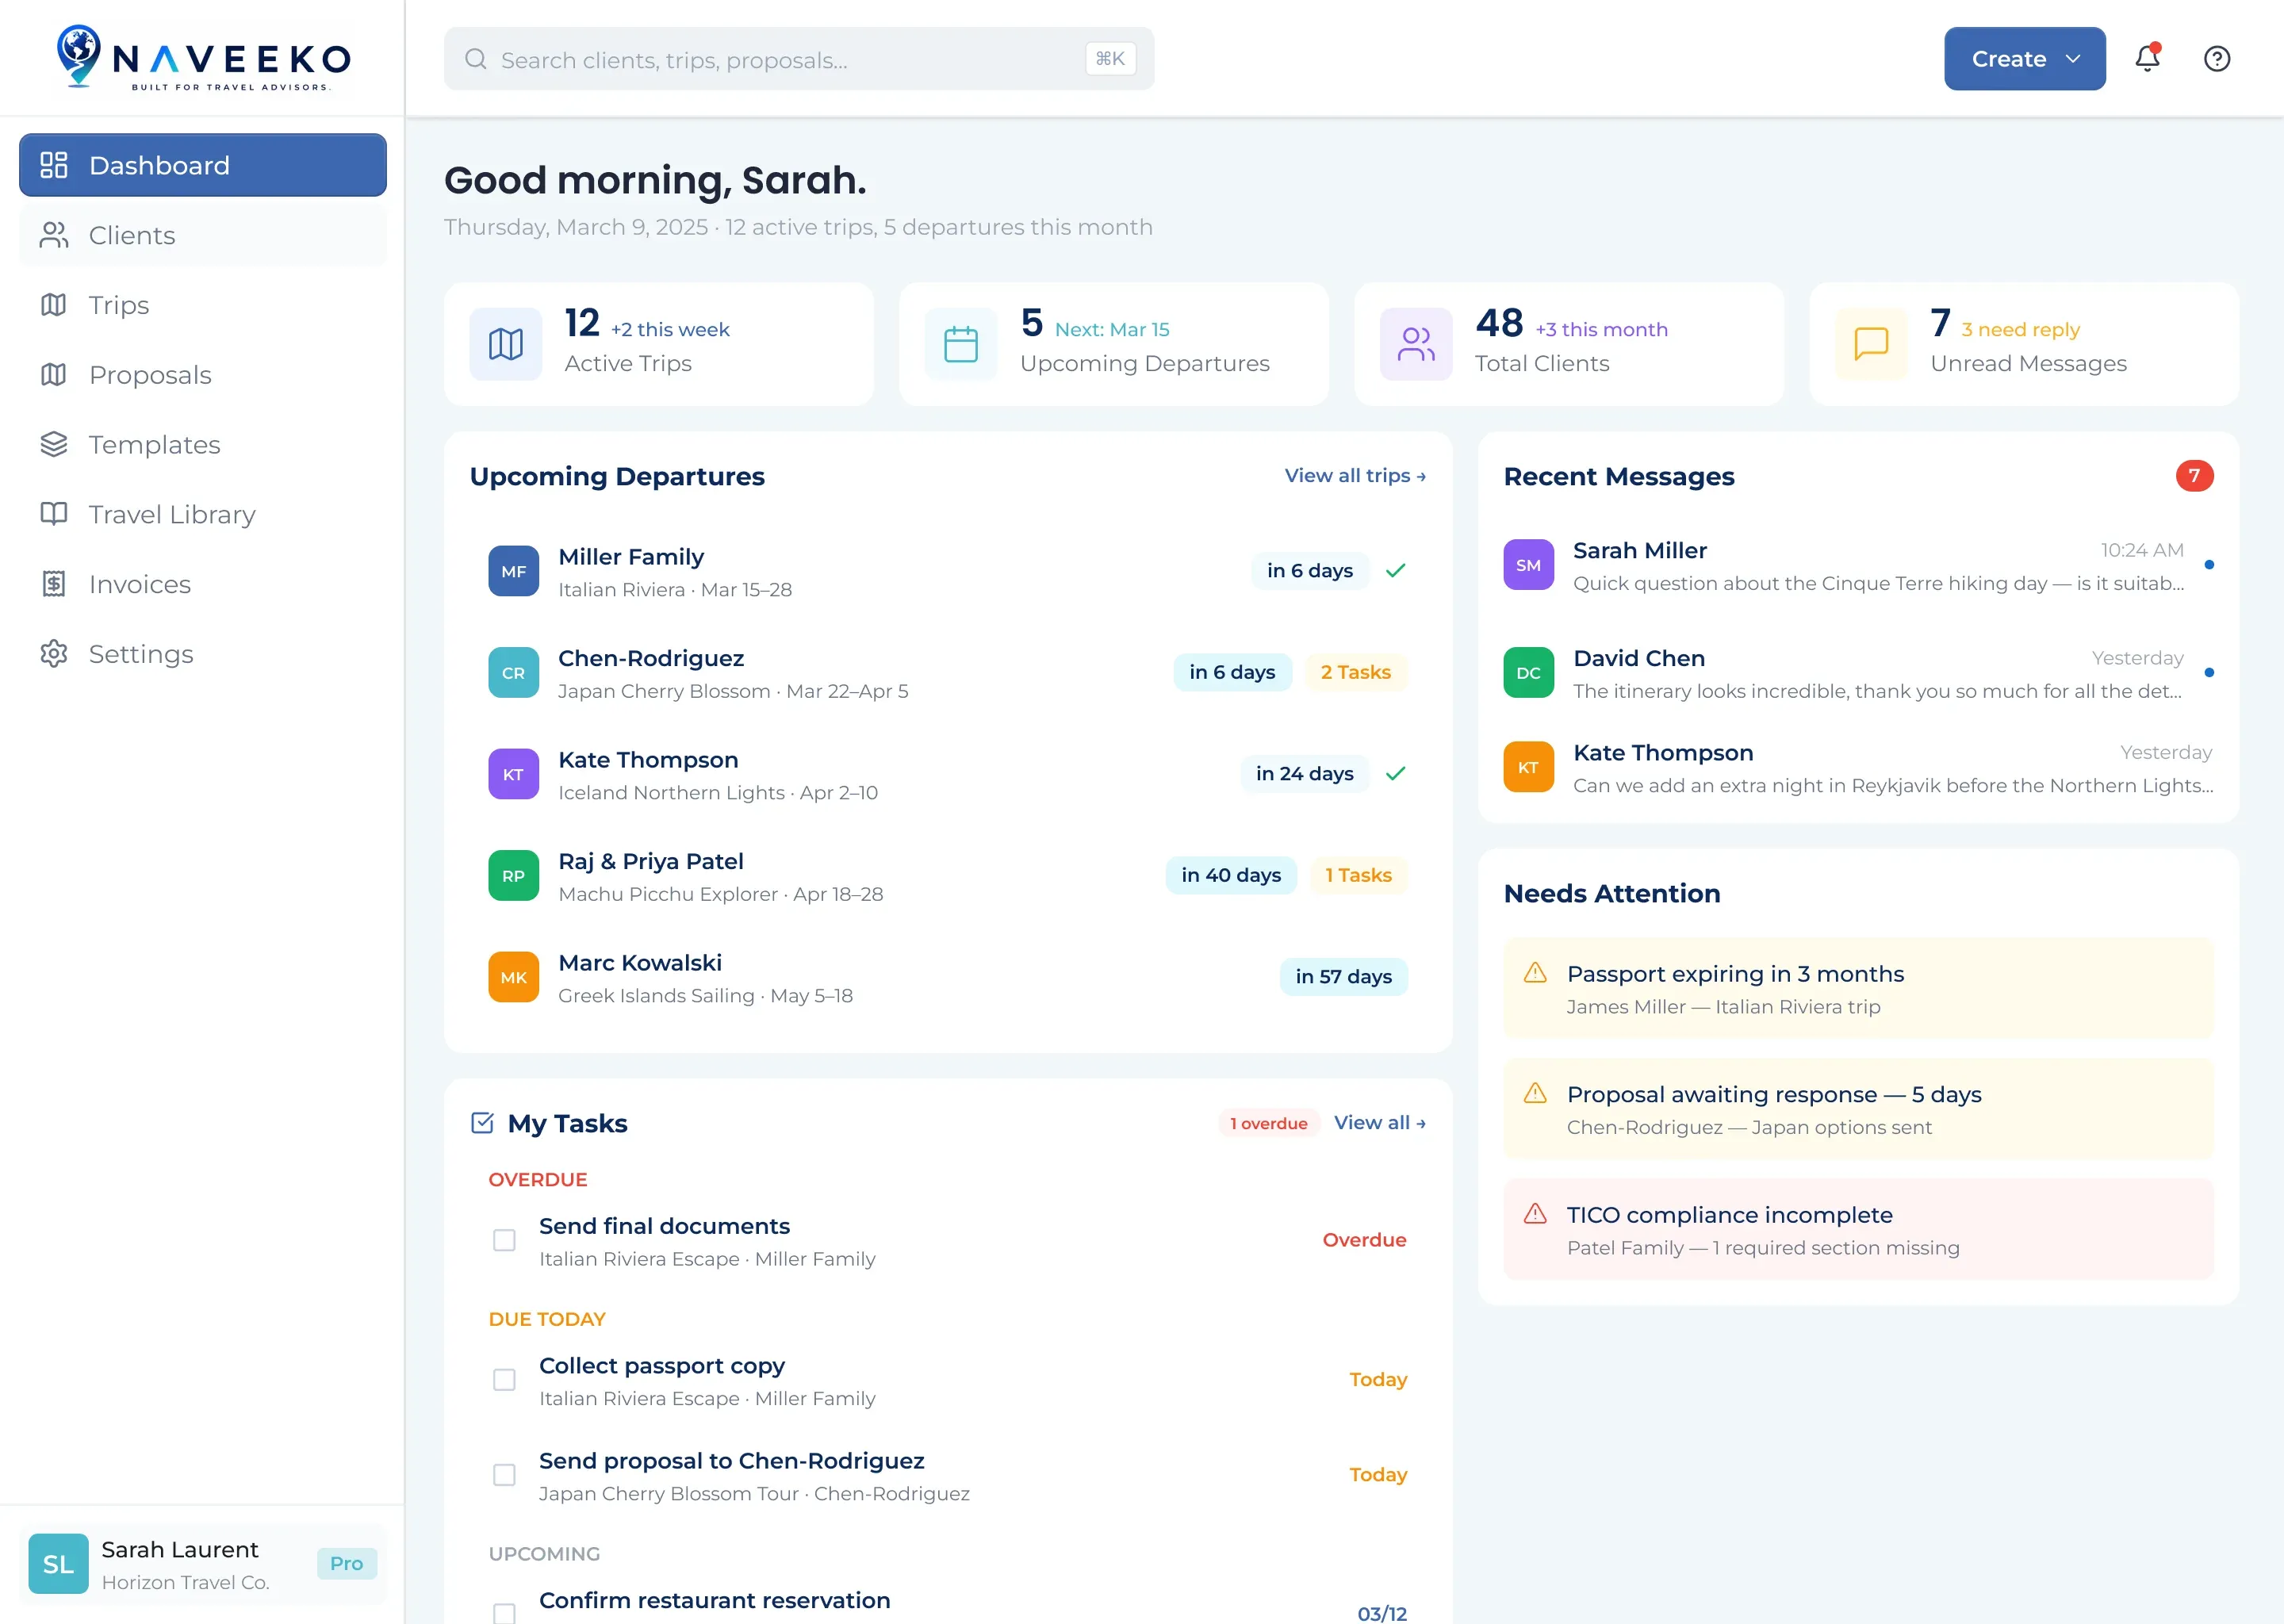
Task: Click the warning icon on TICO compliance alert
Action: click(1535, 1214)
